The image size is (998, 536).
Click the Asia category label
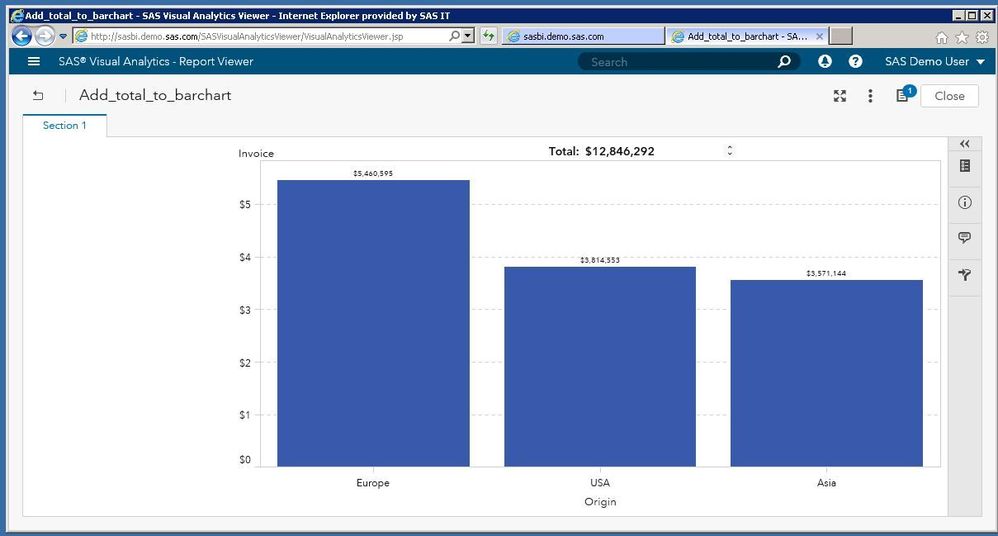826,483
